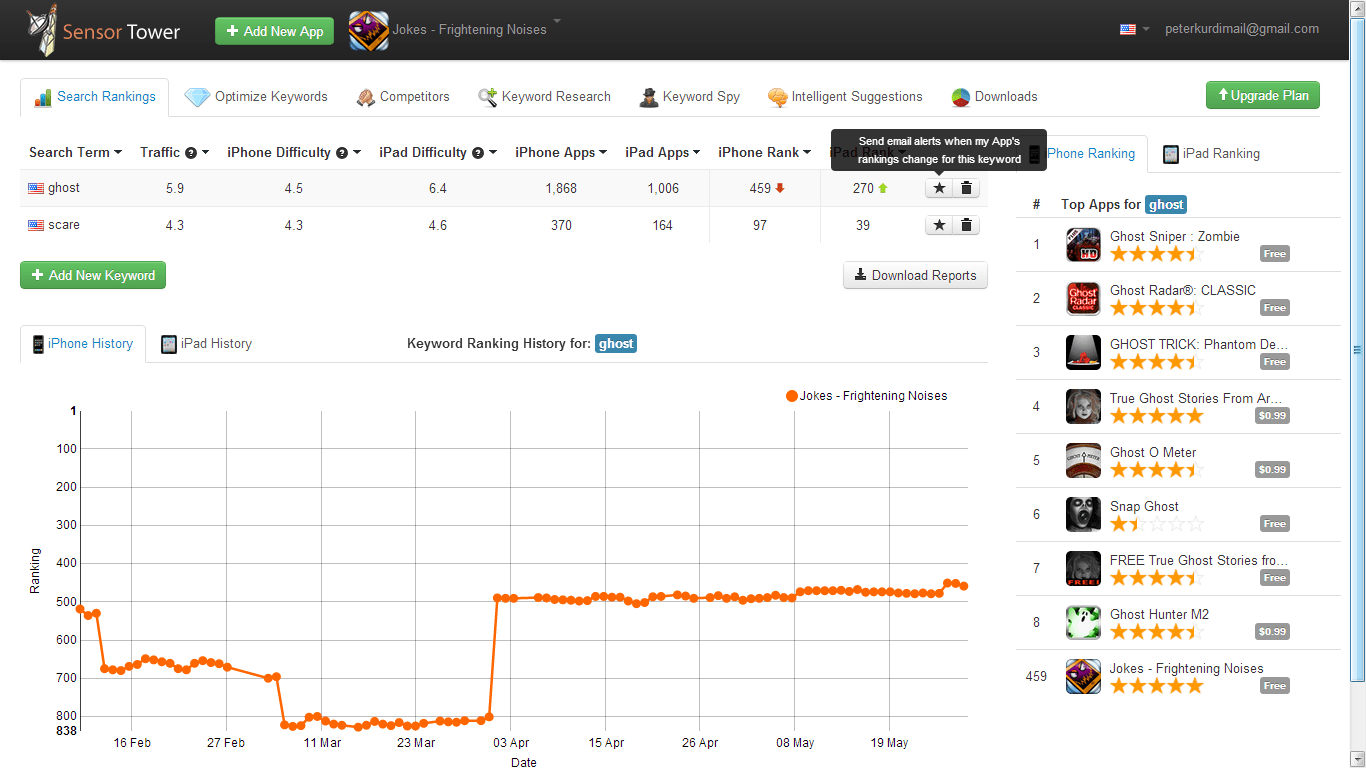The height and width of the screenshot is (768, 1366).
Task: Sort by iPhone Difficulty column
Action: coord(293,152)
